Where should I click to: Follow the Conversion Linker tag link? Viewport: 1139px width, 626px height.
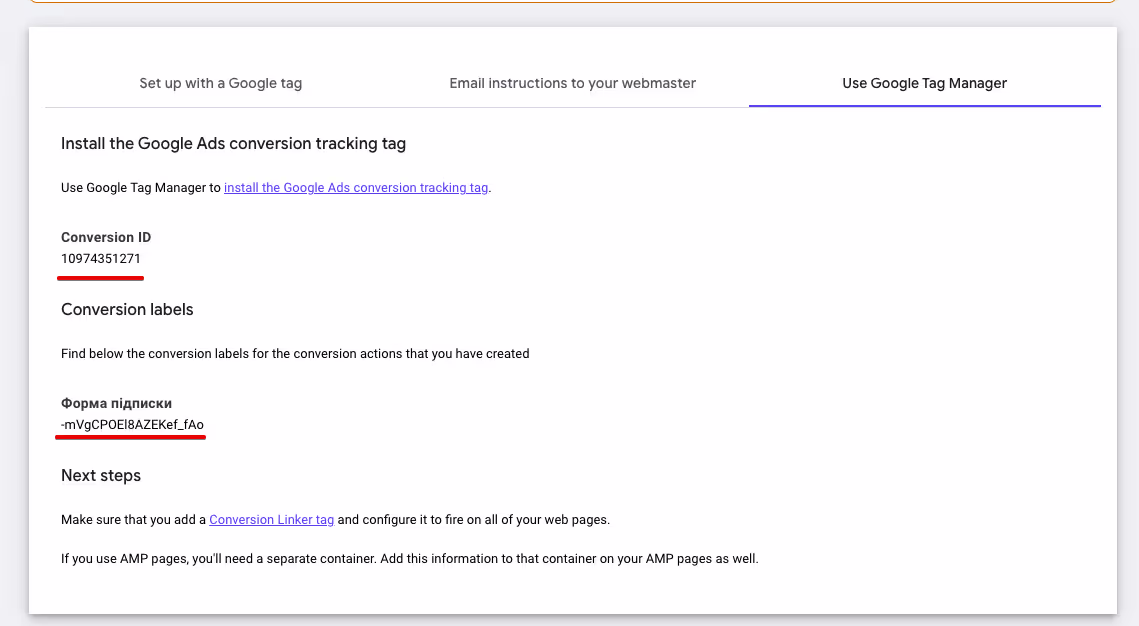pos(272,520)
